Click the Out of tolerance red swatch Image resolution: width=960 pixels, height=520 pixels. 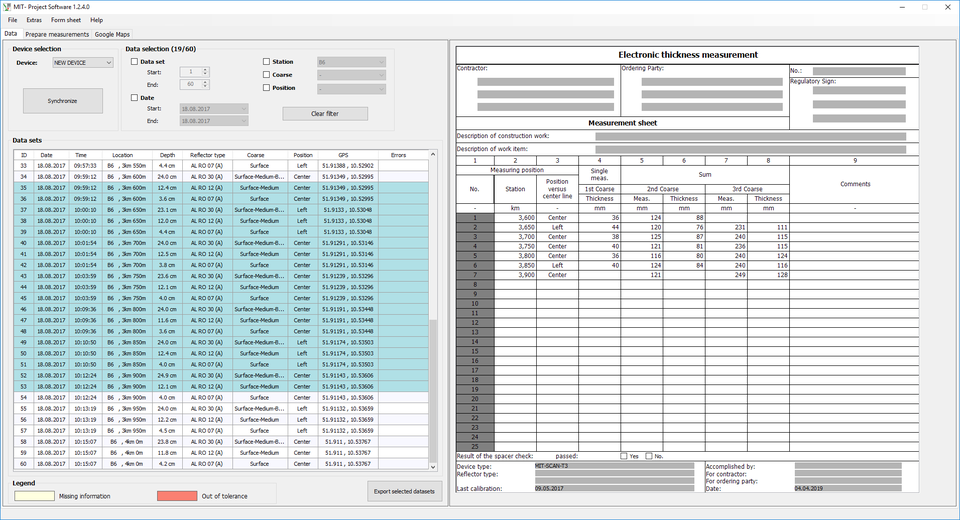click(177, 496)
